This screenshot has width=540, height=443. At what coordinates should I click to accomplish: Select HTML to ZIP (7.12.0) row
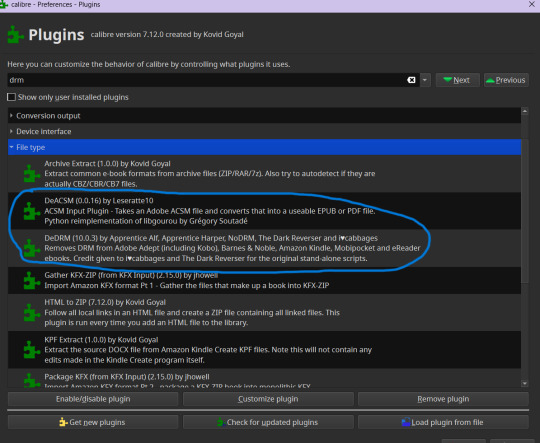pyautogui.click(x=264, y=312)
